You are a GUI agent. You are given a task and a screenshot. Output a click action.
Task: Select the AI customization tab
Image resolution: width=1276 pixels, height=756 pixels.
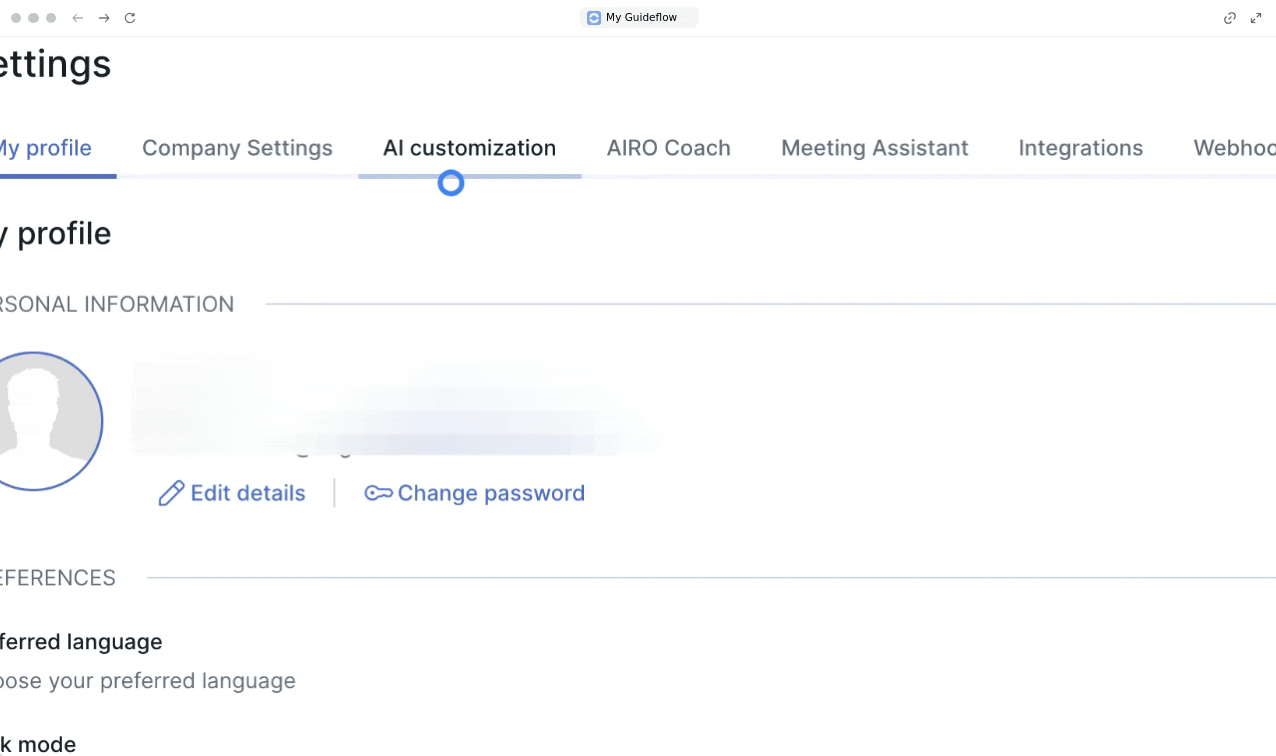pyautogui.click(x=469, y=148)
